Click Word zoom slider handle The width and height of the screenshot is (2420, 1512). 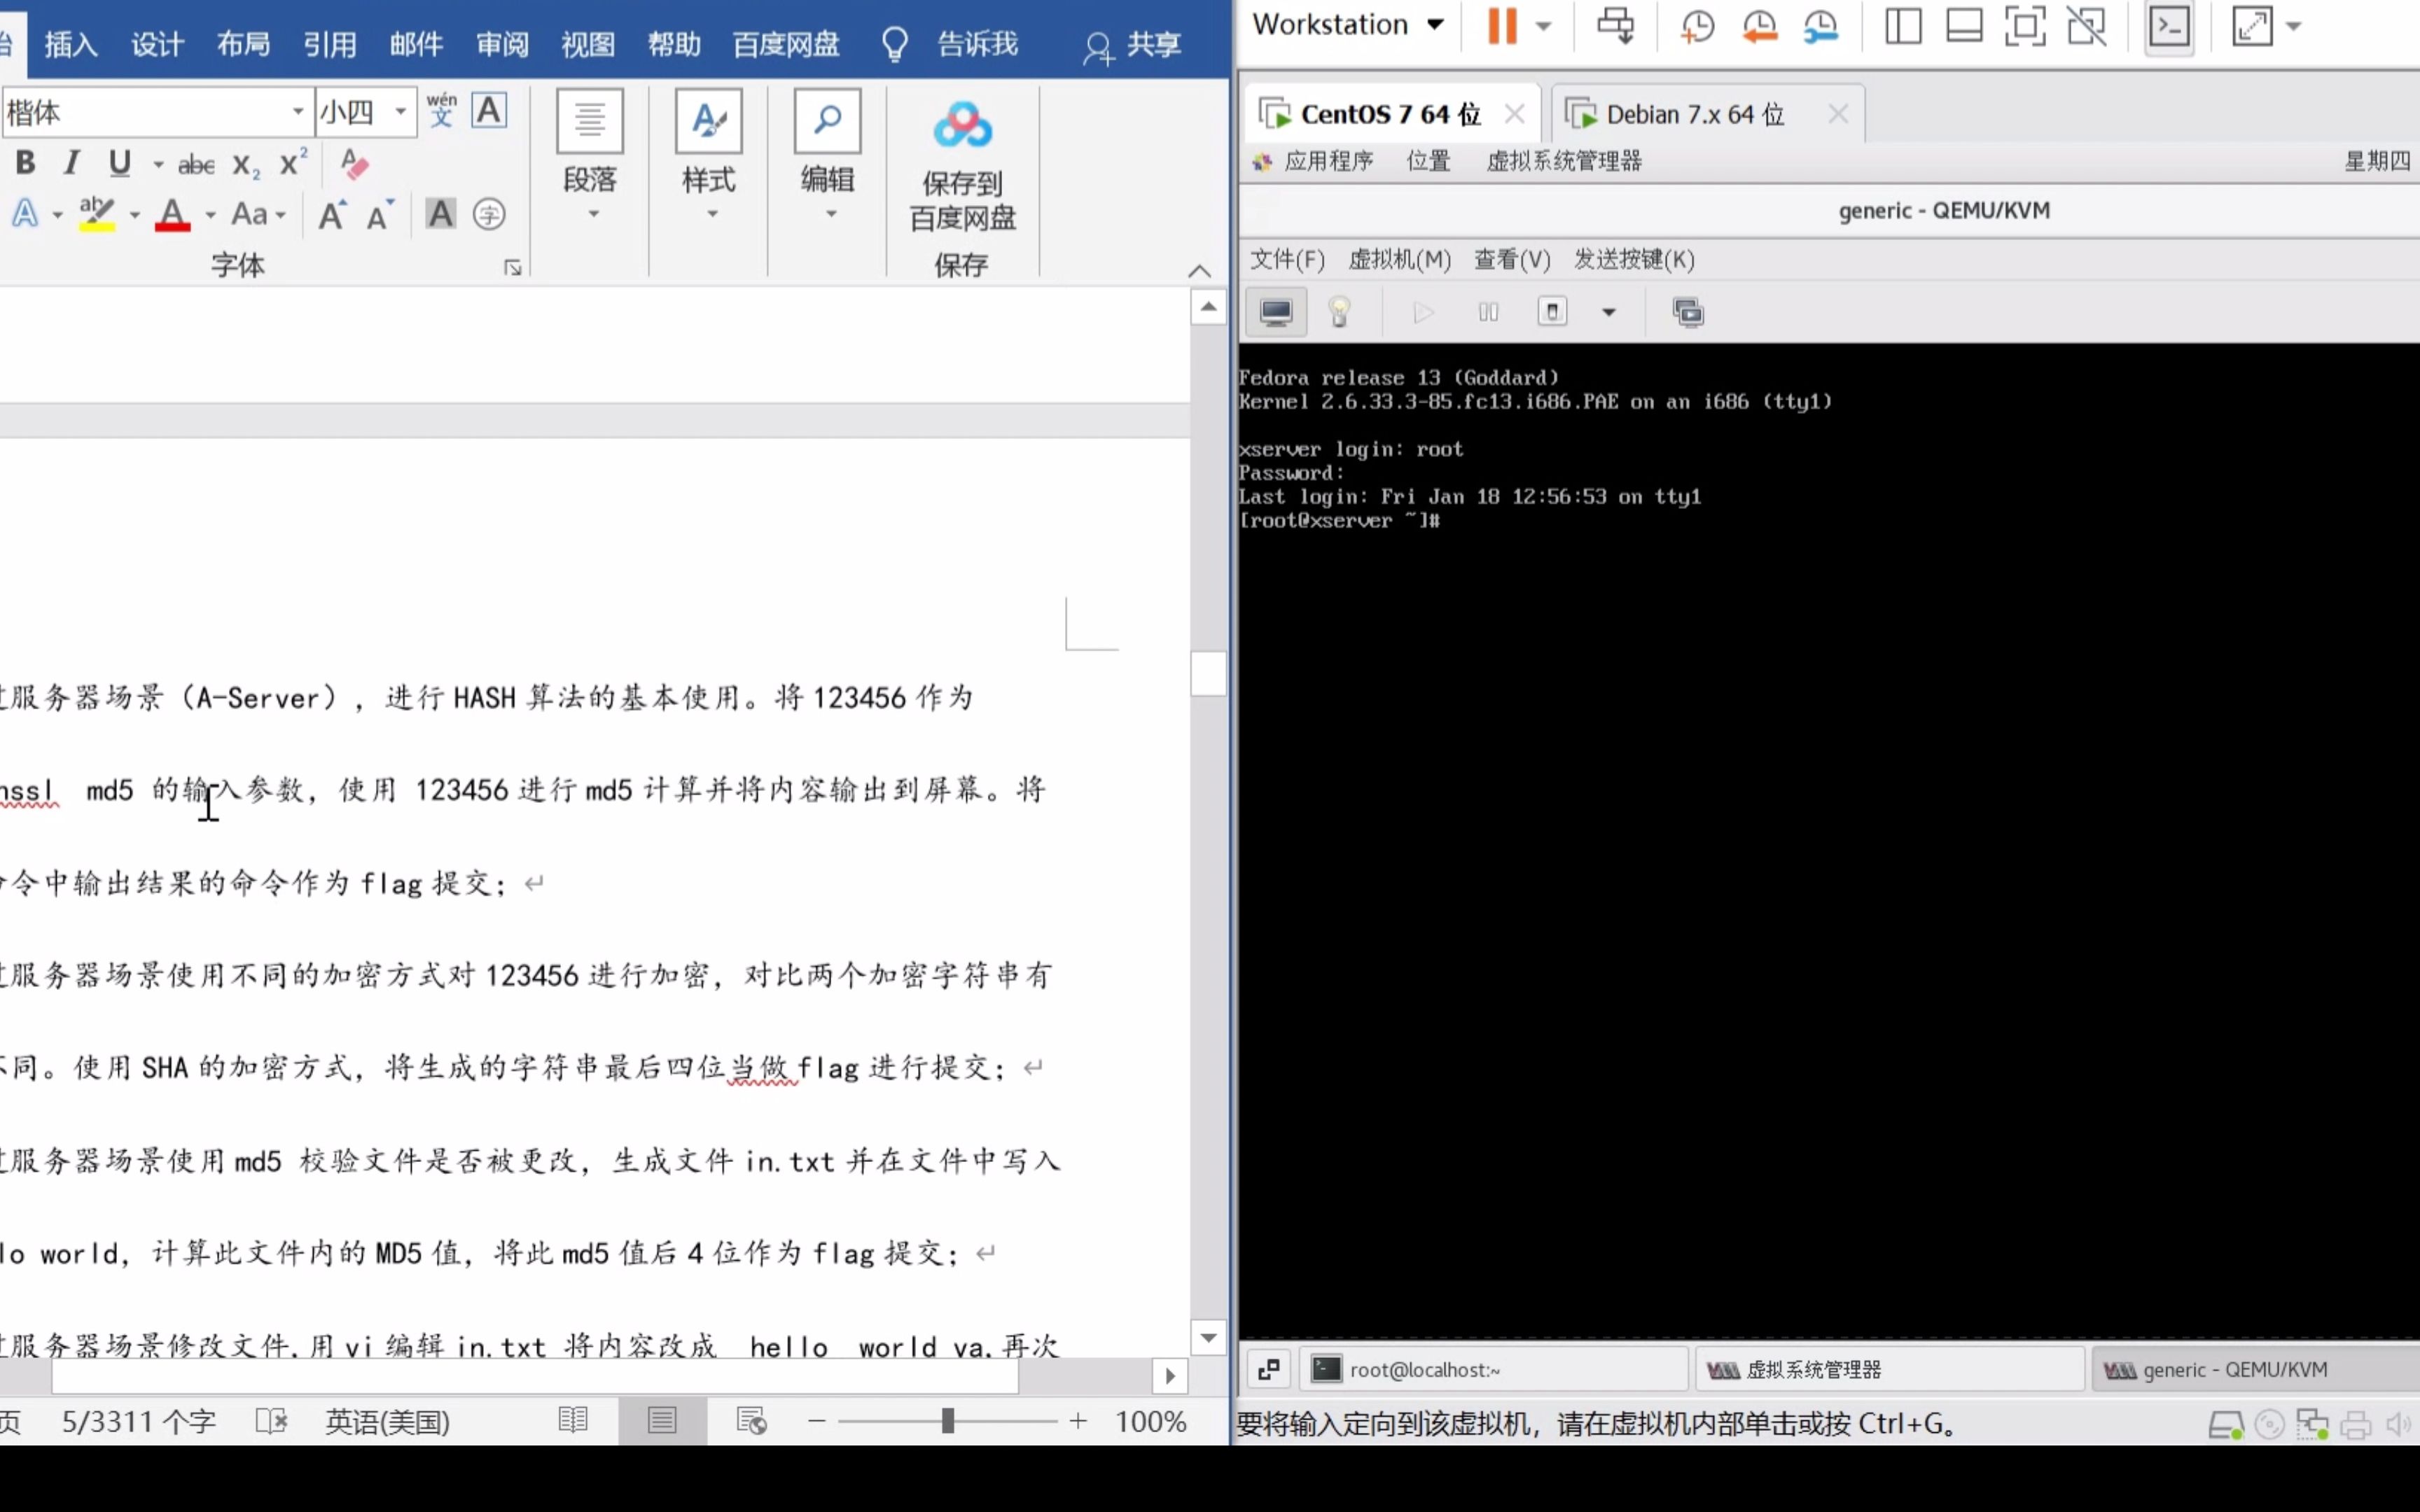(x=947, y=1421)
